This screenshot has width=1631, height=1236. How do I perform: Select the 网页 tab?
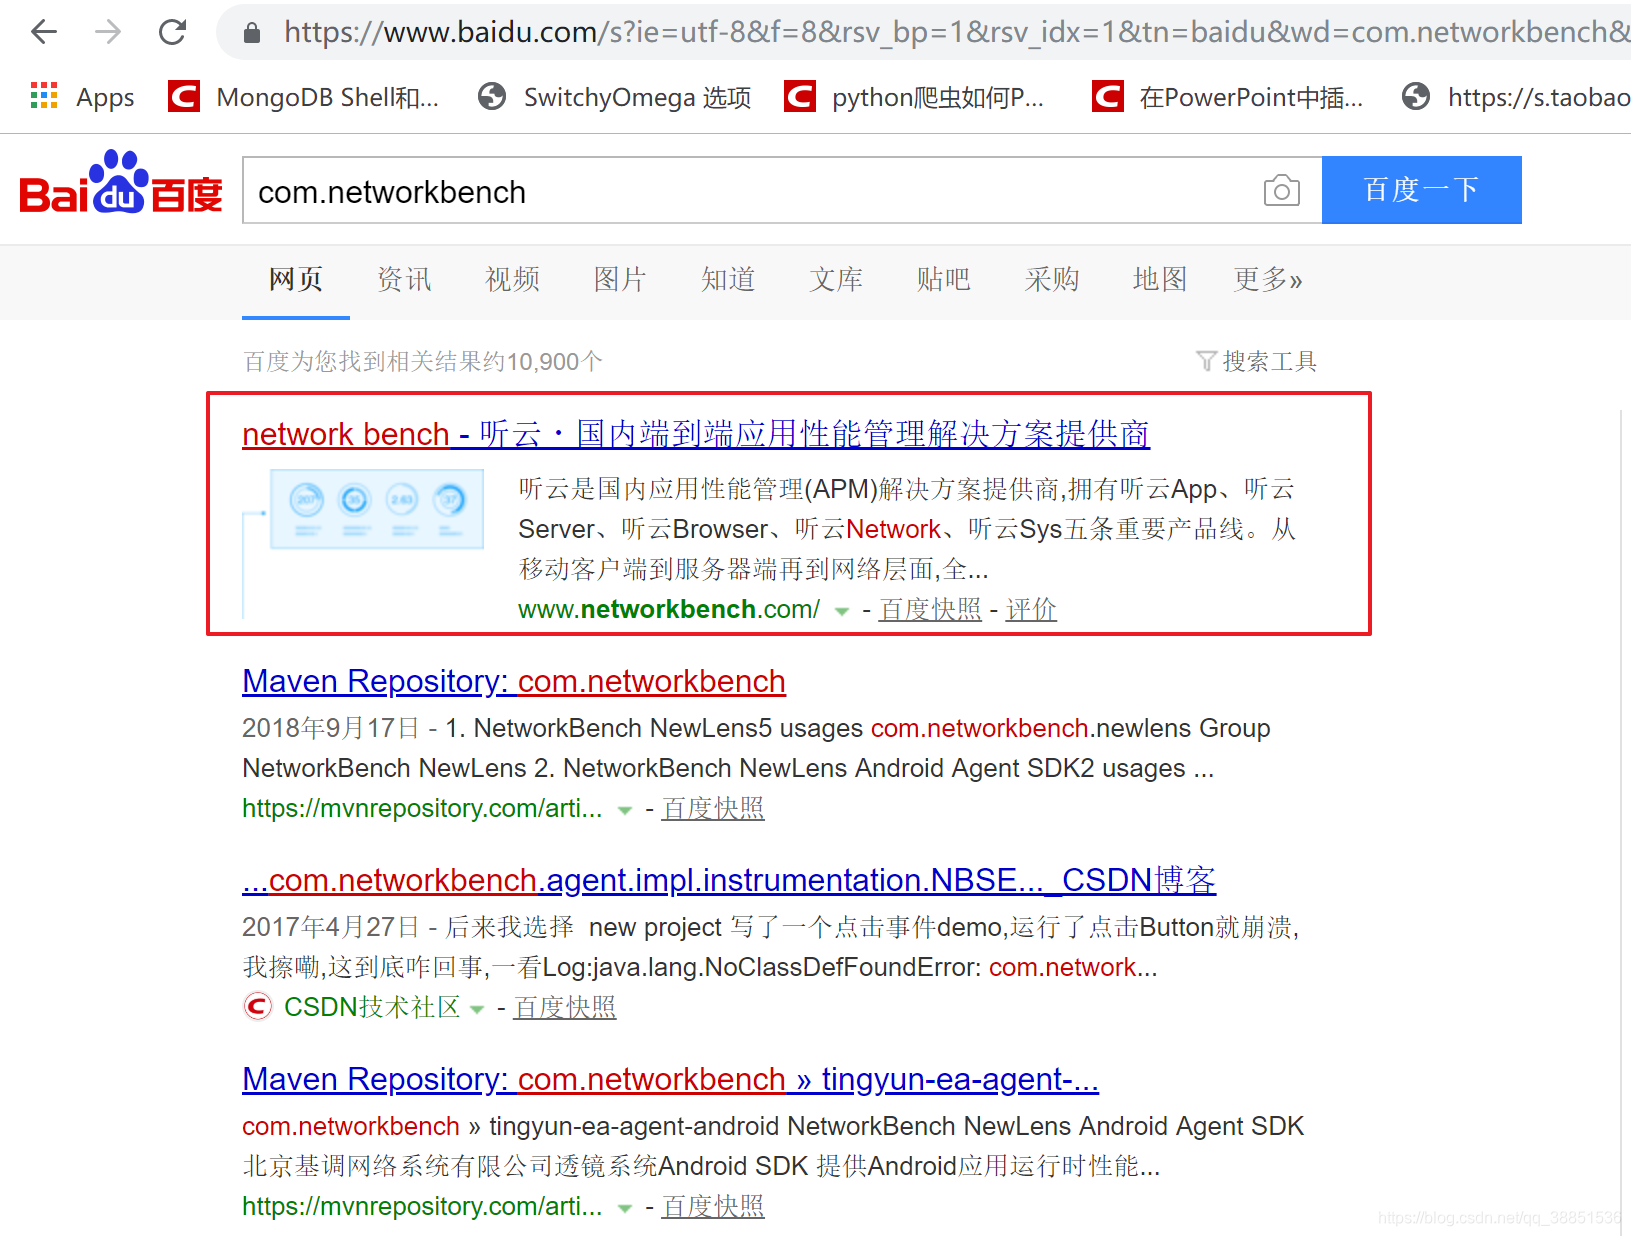[296, 279]
